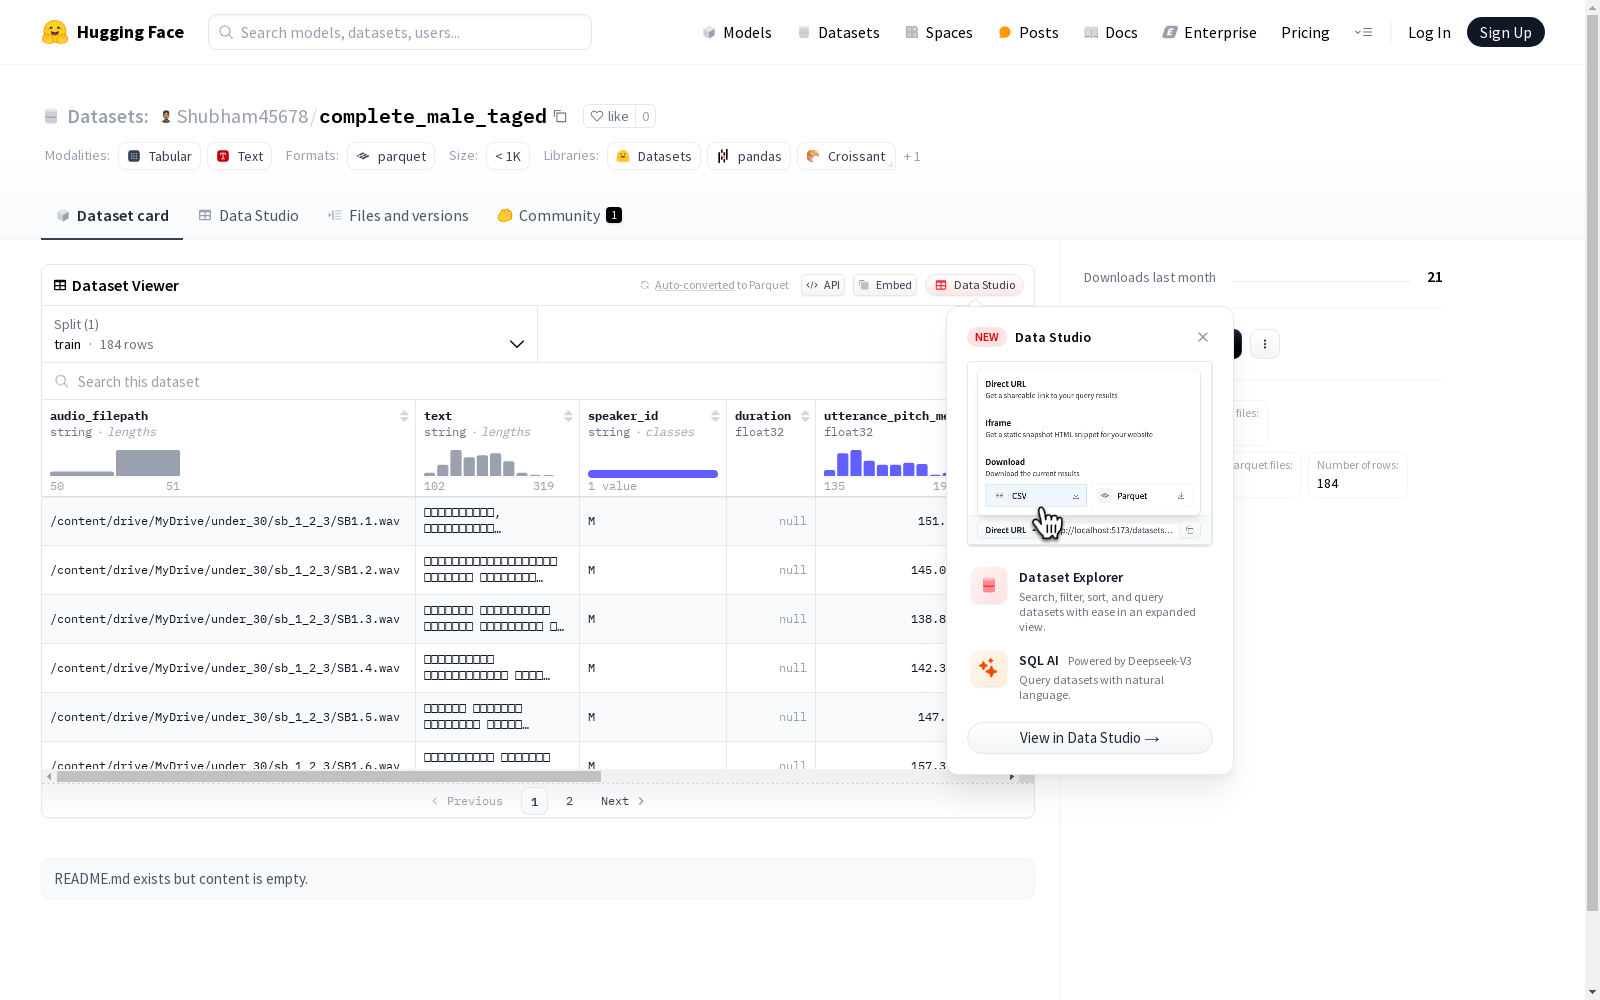Click the Dataset Viewer table icon

[x=60, y=285]
